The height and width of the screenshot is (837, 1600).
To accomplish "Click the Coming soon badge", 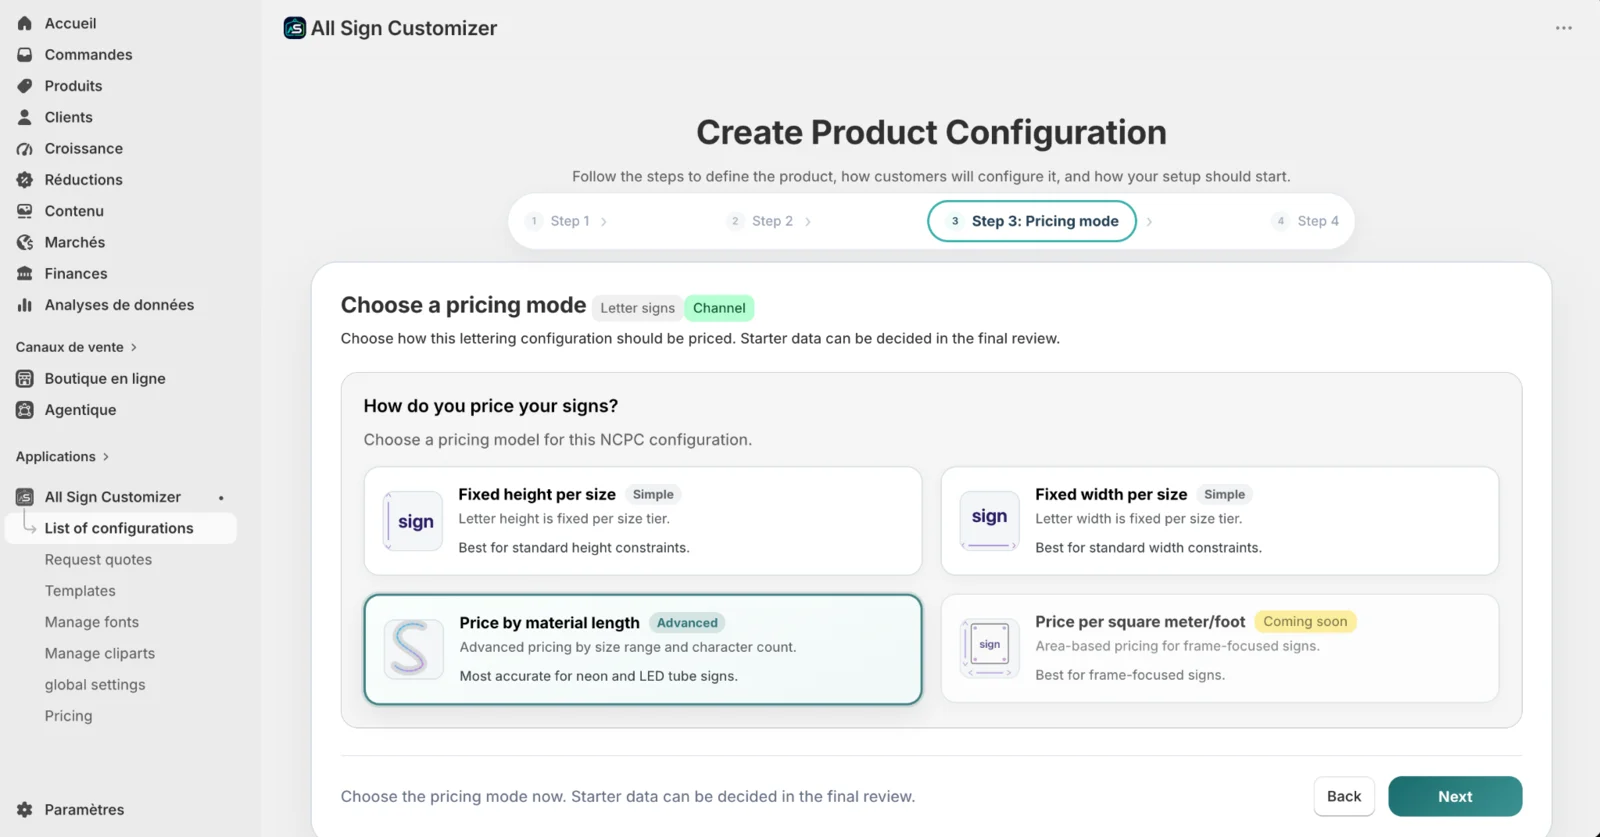I will click(x=1305, y=622).
